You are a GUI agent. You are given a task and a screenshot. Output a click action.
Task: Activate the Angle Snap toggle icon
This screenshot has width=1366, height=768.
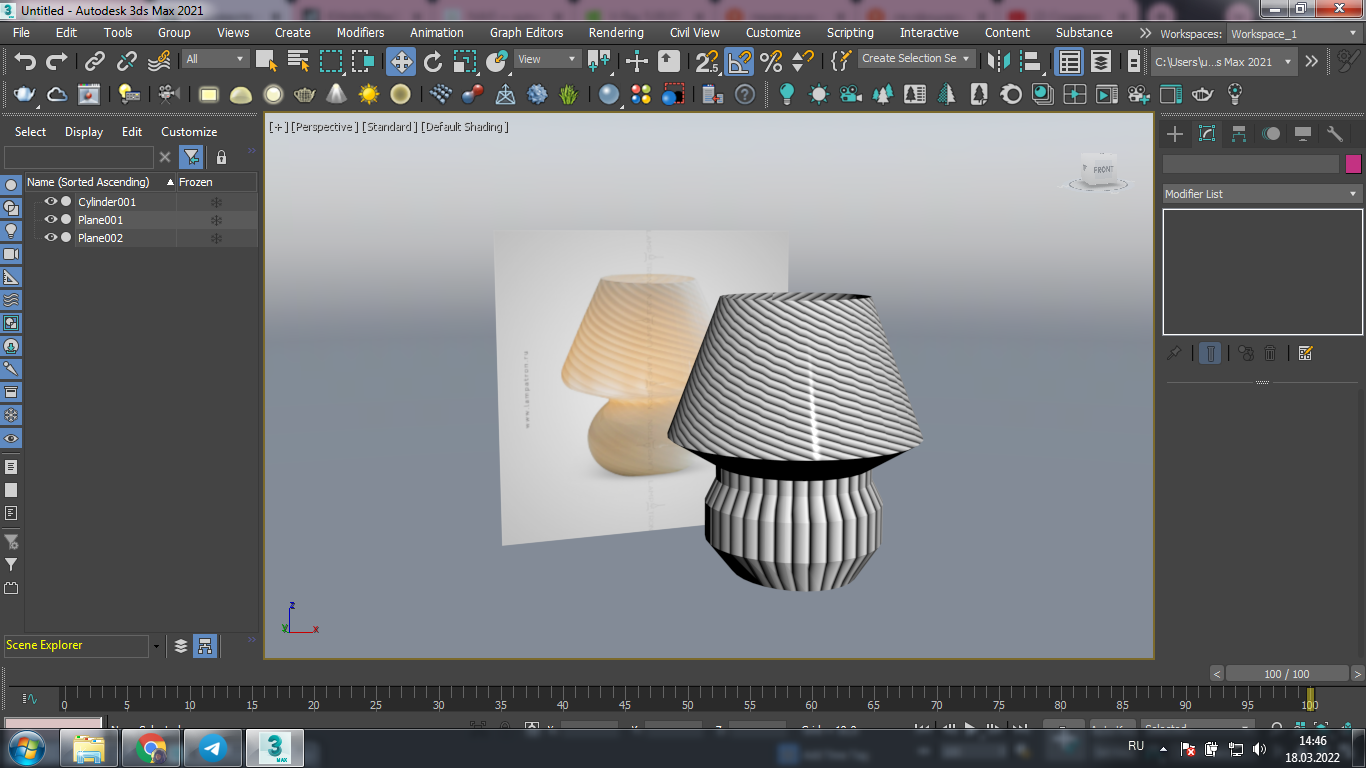[739, 62]
